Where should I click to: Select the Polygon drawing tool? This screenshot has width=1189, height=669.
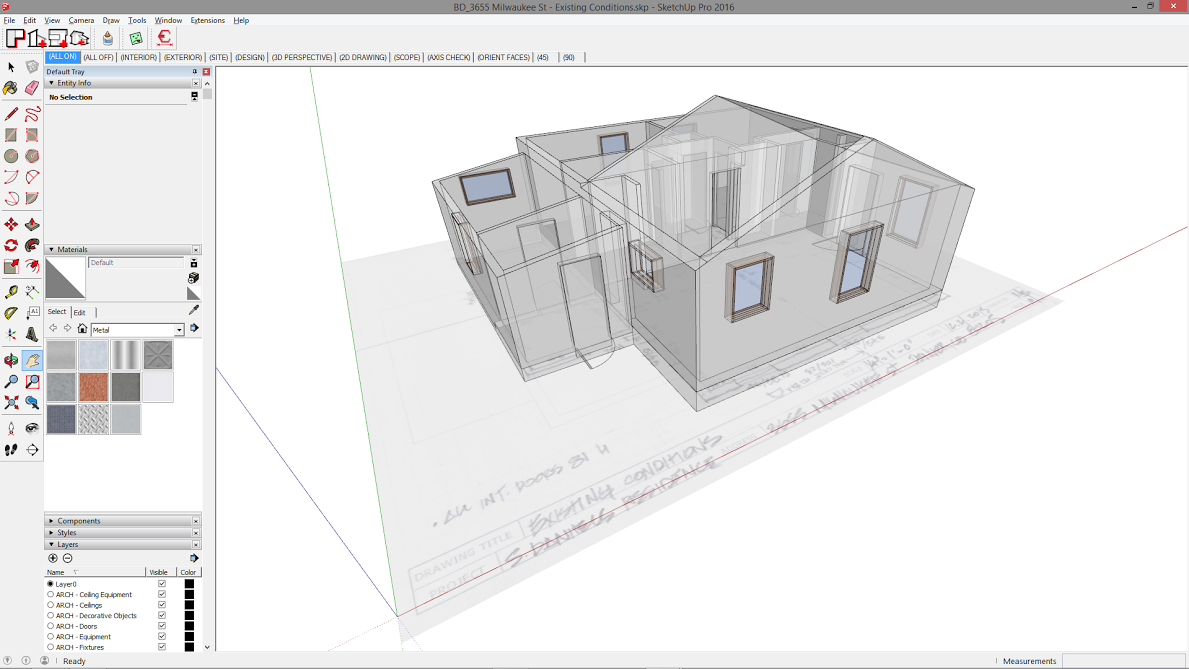32,156
